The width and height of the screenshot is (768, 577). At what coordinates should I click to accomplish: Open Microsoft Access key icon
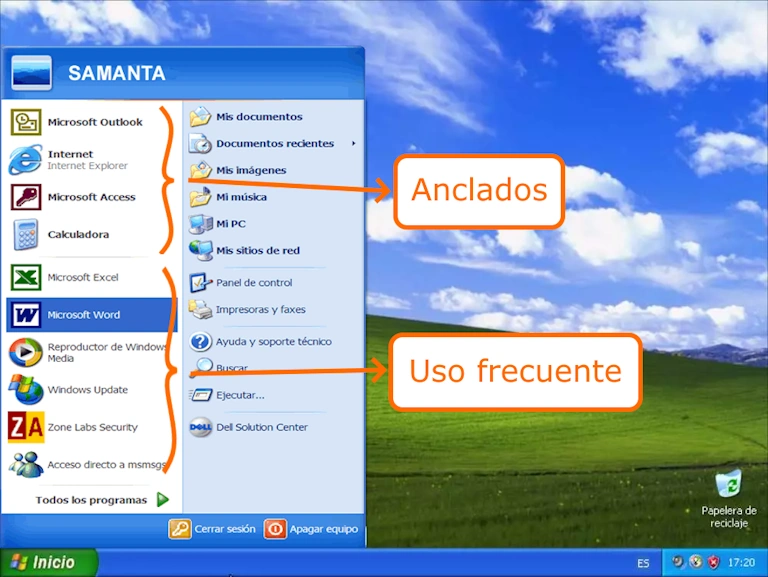point(25,197)
